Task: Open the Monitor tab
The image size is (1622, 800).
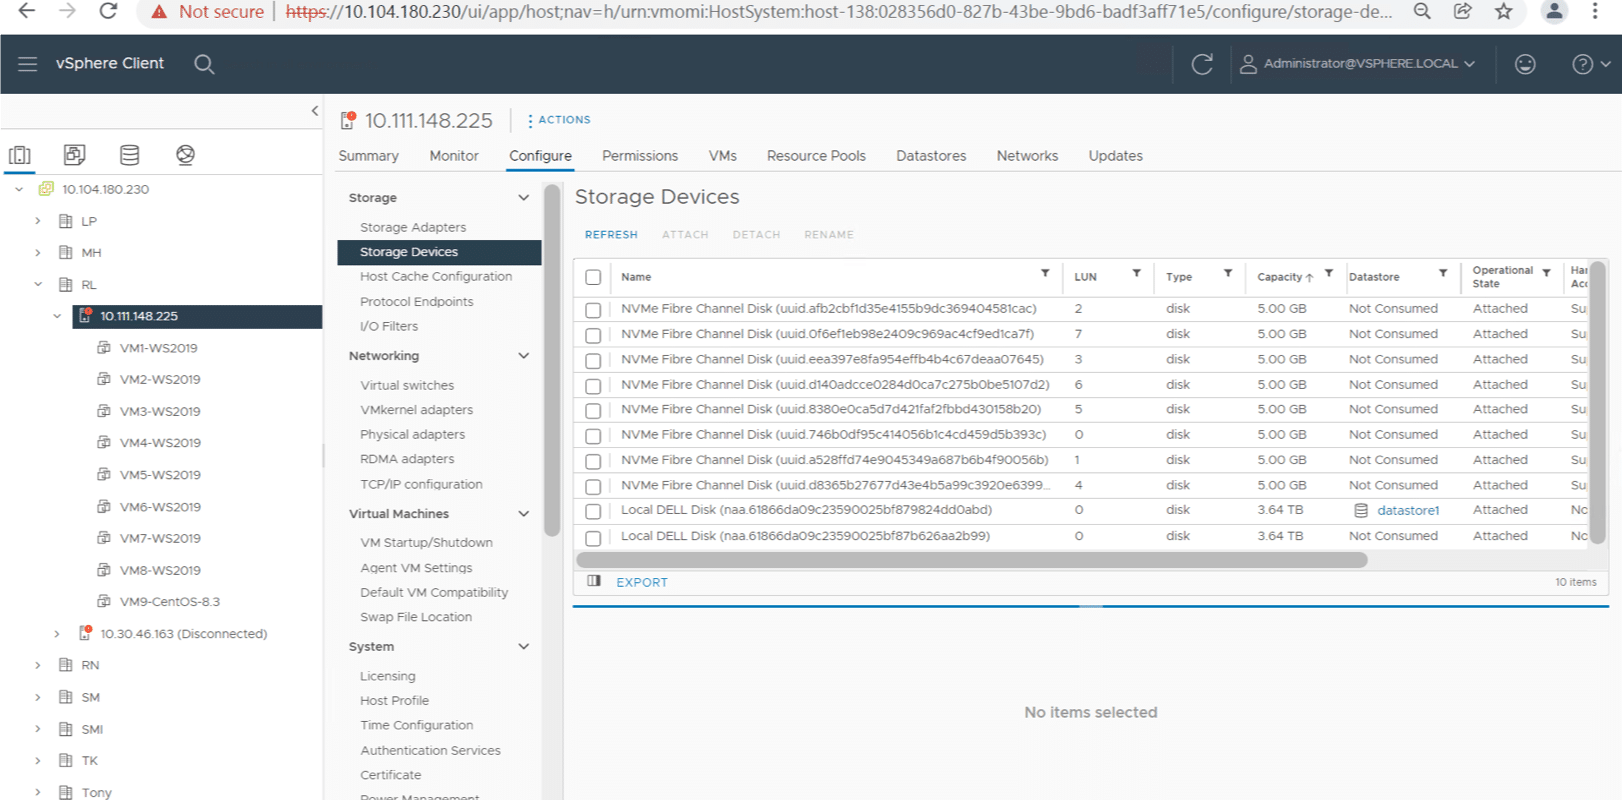Action: tap(454, 156)
